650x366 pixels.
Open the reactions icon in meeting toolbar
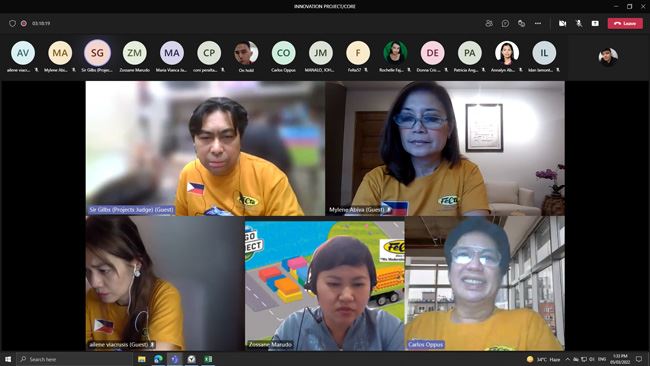(x=521, y=23)
